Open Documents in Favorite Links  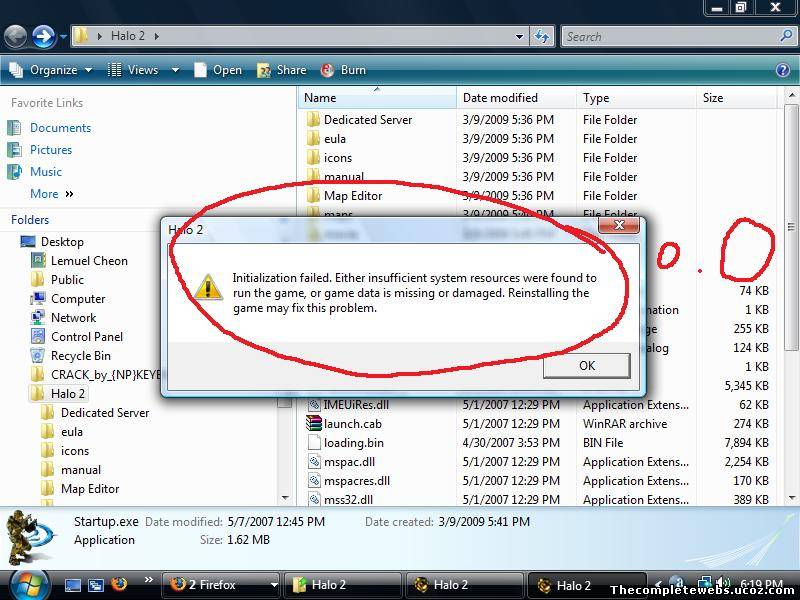pos(60,128)
